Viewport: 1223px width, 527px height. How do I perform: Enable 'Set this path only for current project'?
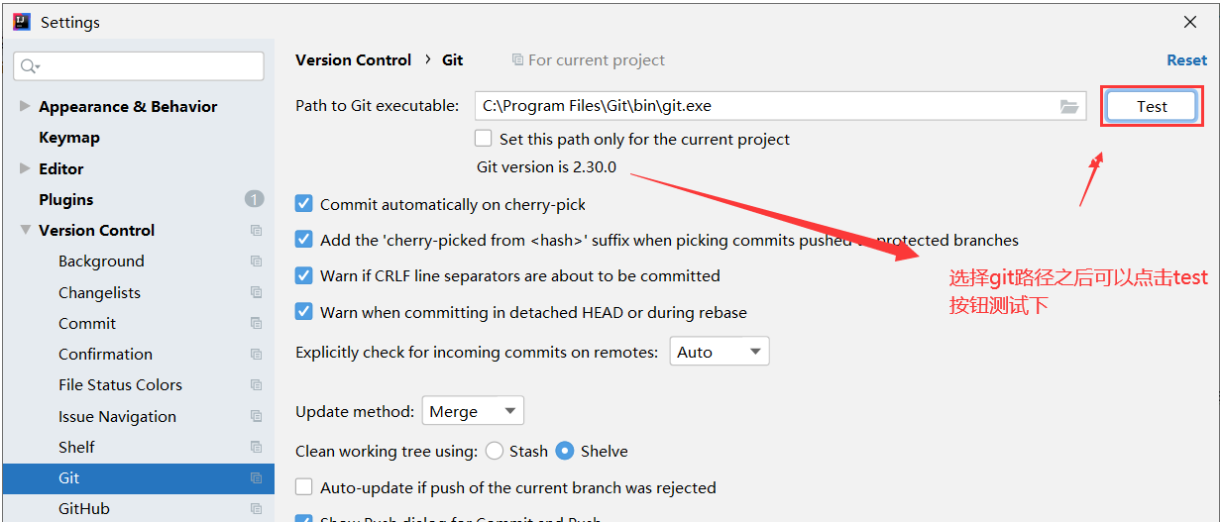click(484, 139)
